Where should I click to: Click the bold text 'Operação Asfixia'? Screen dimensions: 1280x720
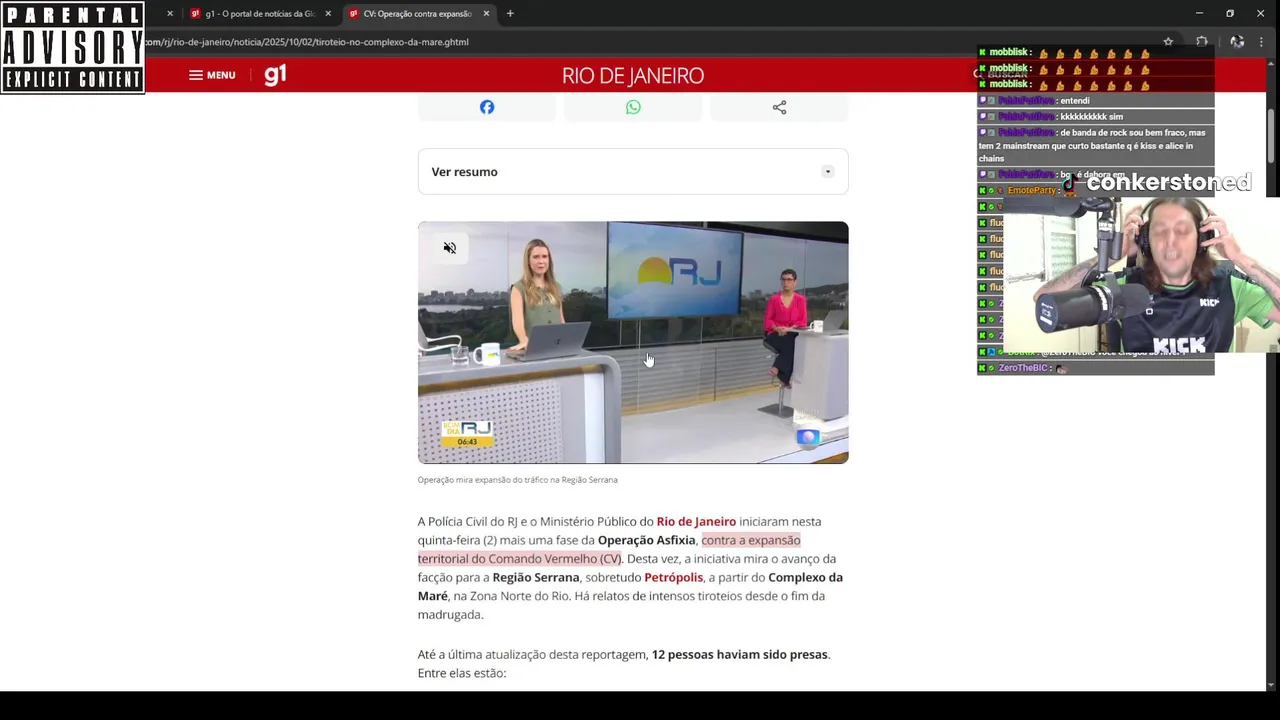pyautogui.click(x=646, y=540)
